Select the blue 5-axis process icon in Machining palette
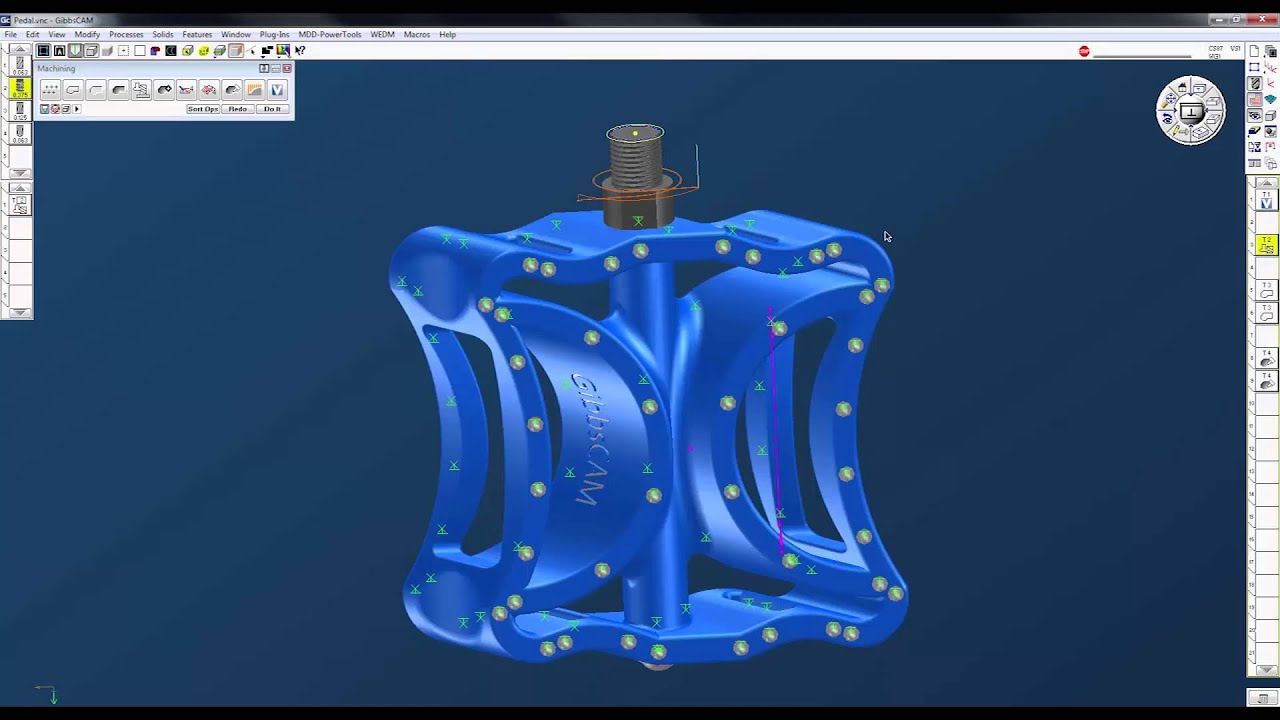 click(186, 89)
